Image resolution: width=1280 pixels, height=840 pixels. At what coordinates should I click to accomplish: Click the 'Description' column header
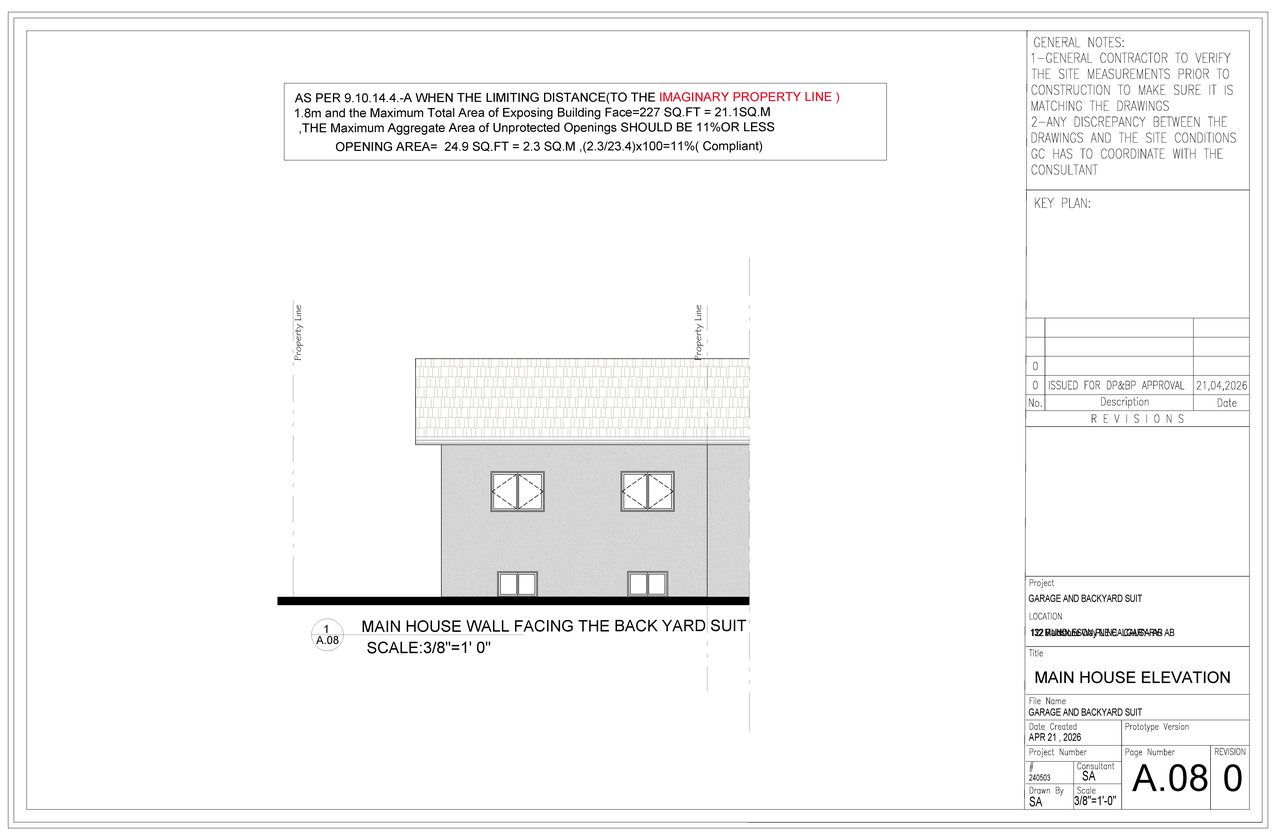point(1124,402)
